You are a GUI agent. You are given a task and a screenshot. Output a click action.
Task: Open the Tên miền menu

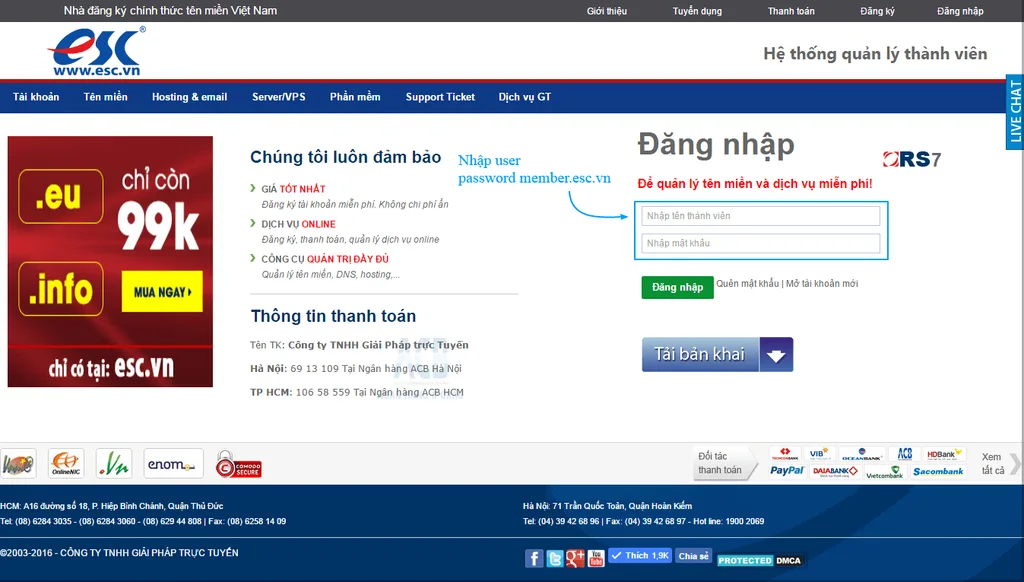point(106,97)
